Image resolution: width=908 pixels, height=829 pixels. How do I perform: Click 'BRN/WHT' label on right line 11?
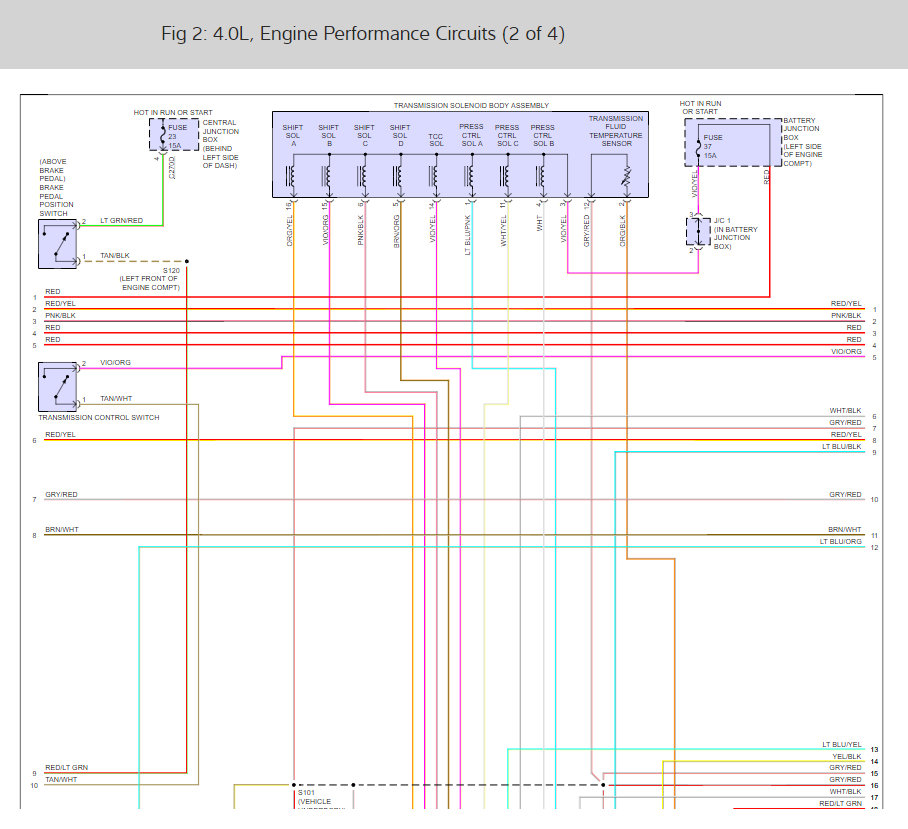844,530
